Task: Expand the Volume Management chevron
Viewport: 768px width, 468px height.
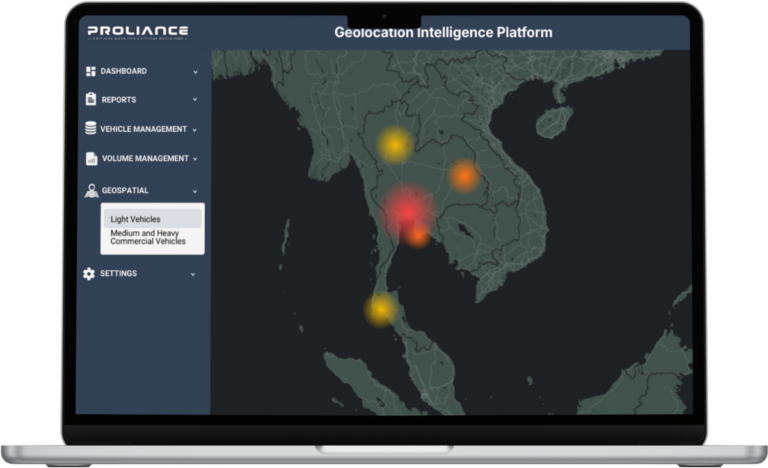Action: [x=195, y=159]
